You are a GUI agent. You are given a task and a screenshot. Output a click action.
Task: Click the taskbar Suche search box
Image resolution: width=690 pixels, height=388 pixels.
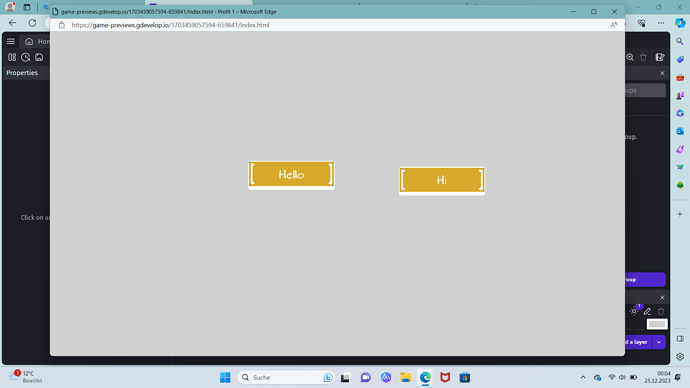click(286, 377)
